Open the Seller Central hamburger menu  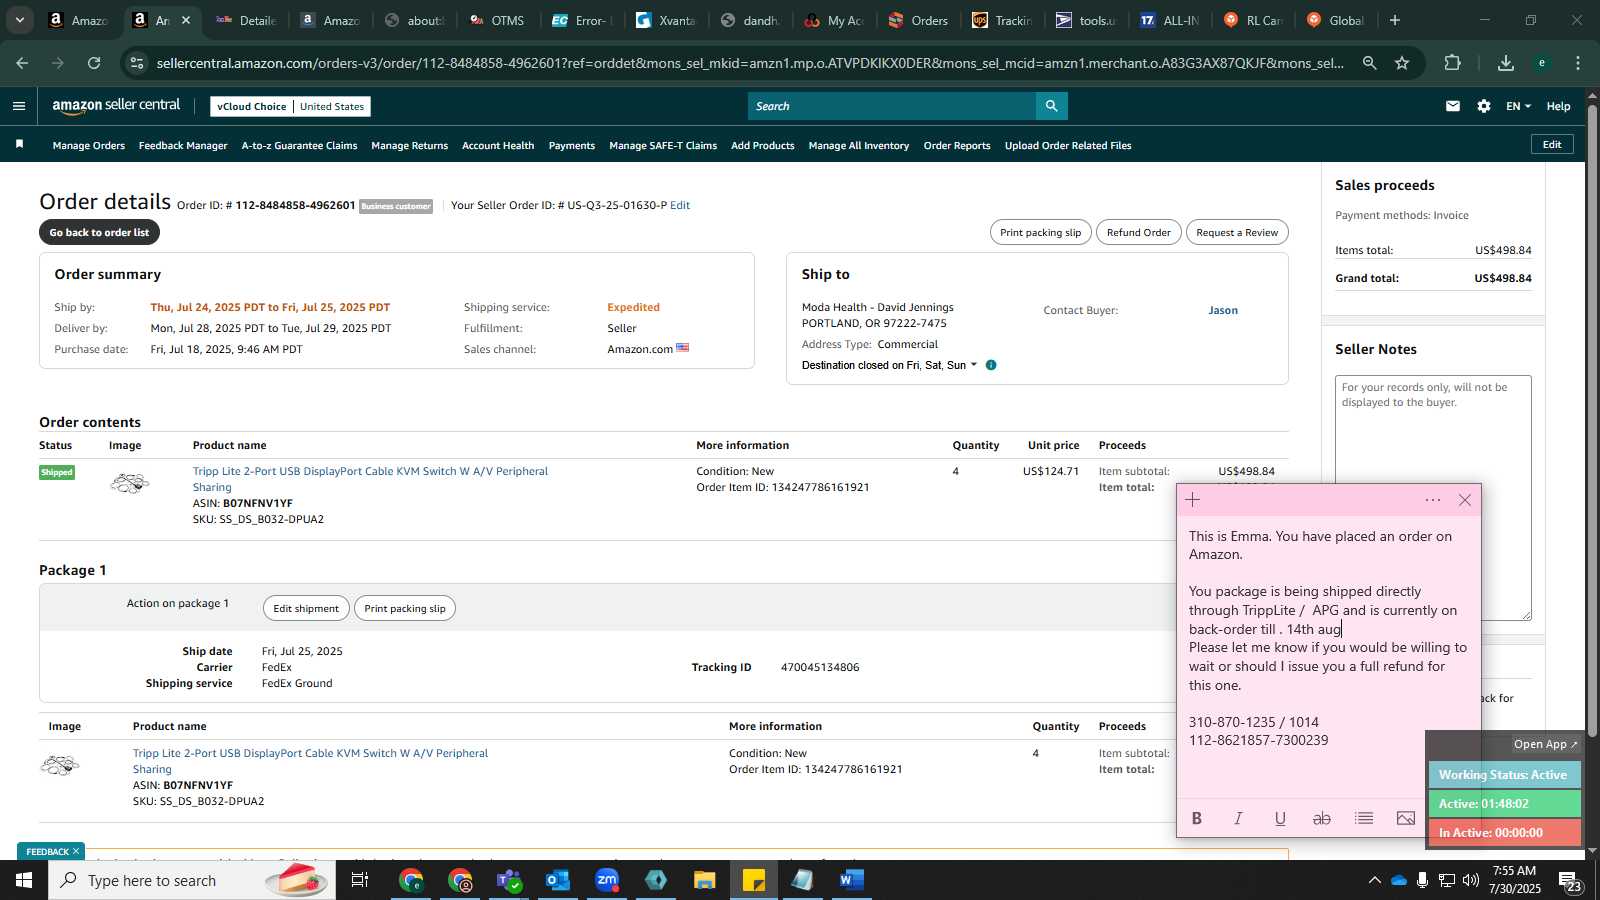click(x=19, y=106)
